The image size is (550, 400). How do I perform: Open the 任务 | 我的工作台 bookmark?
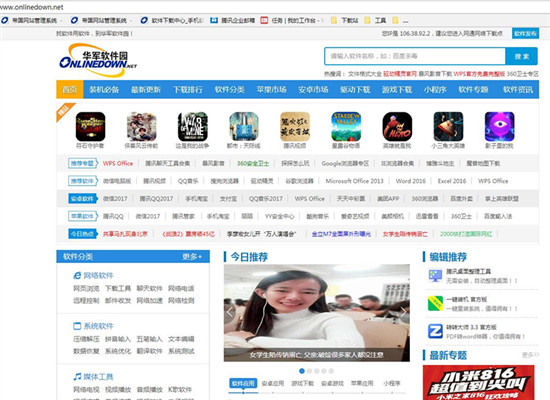click(292, 21)
